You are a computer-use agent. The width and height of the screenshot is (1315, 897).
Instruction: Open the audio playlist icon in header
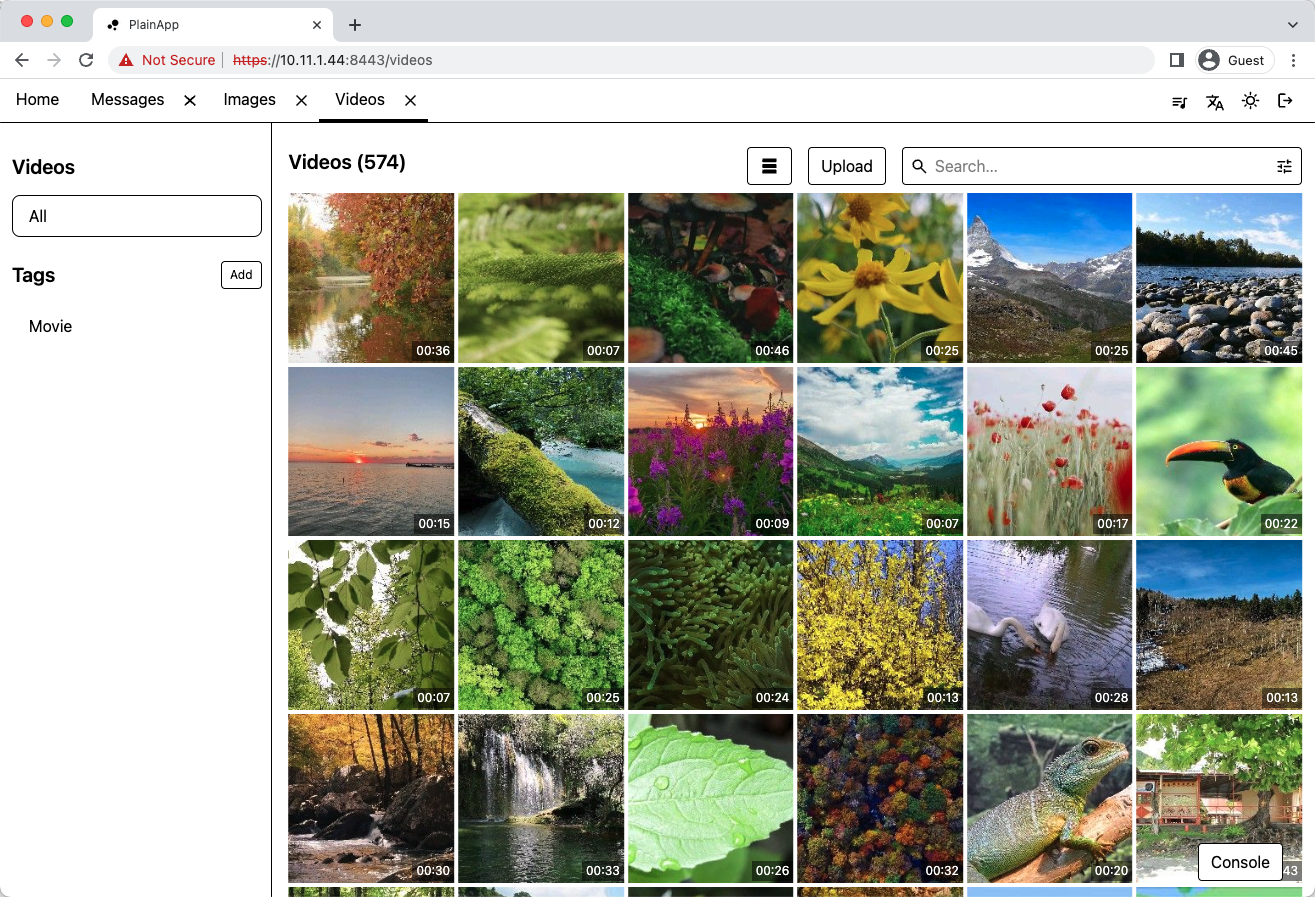1180,101
